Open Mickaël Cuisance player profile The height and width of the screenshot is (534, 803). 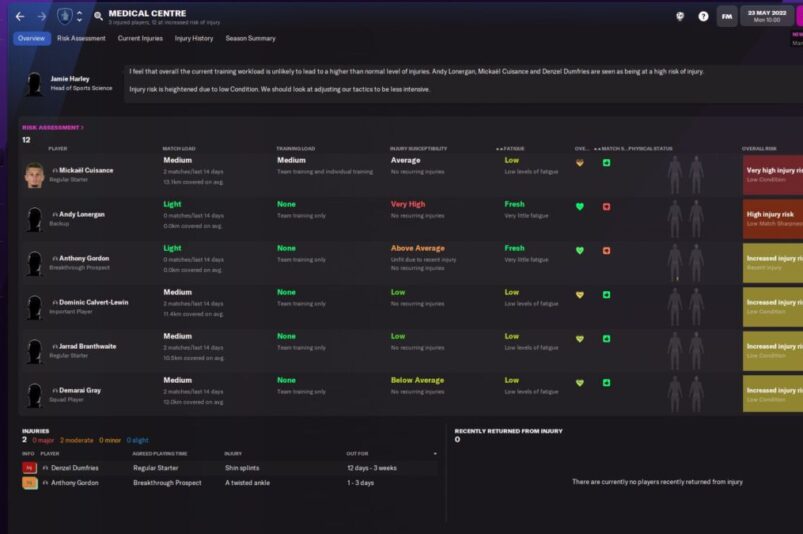coord(86,170)
